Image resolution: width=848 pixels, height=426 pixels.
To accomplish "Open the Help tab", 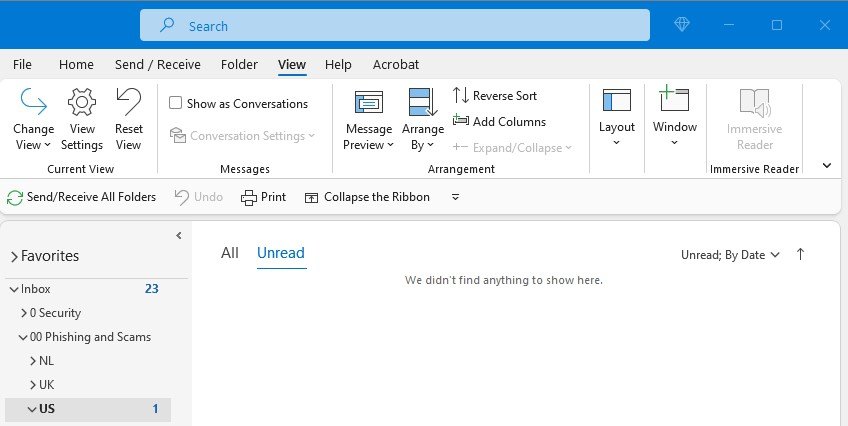I will point(338,64).
